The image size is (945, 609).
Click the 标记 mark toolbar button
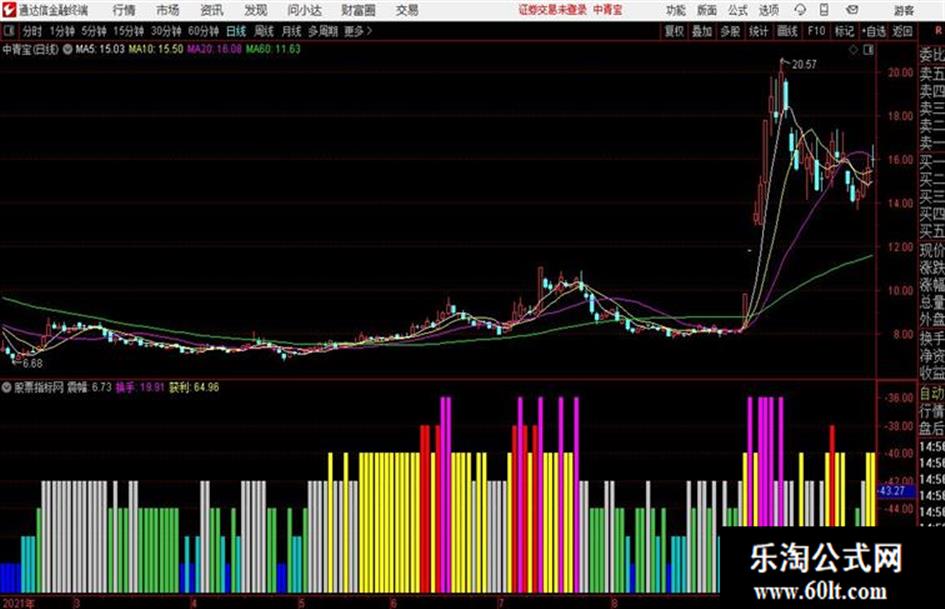pyautogui.click(x=844, y=31)
